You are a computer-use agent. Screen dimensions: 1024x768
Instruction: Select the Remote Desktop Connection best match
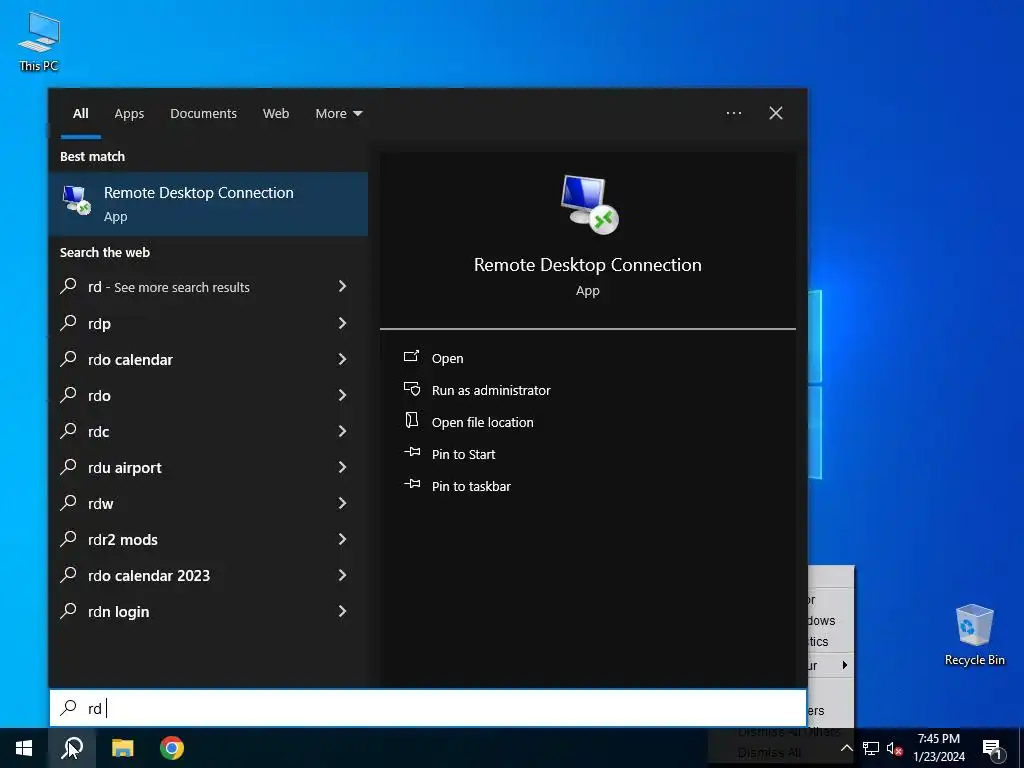click(x=208, y=204)
